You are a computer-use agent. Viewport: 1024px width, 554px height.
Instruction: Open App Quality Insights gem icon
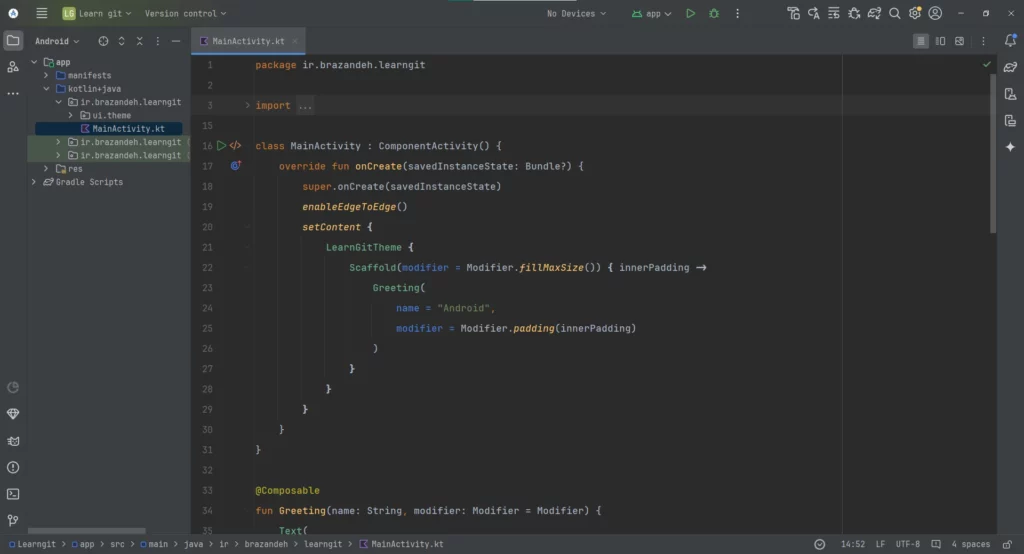(x=13, y=414)
